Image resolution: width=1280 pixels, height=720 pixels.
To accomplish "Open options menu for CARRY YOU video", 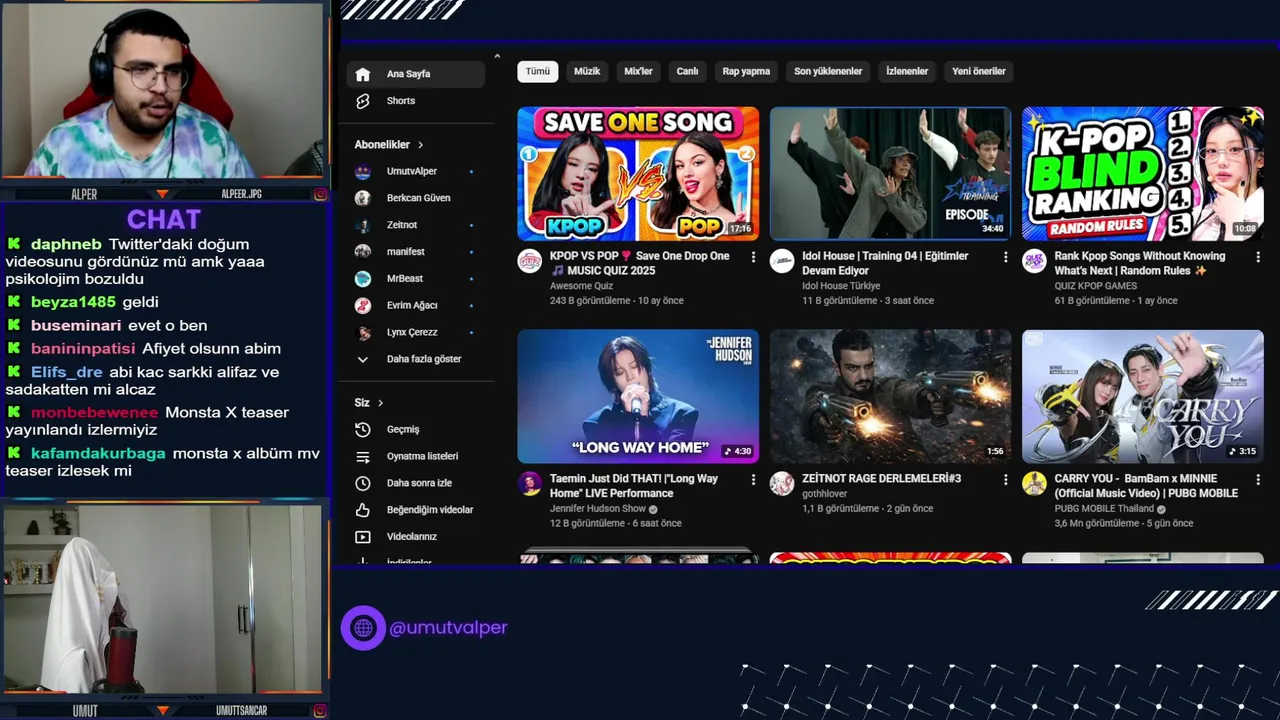I will tap(1258, 480).
